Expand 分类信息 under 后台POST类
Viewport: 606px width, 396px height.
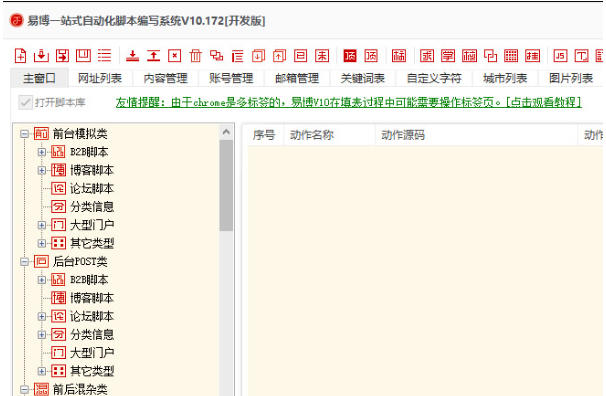[x=42, y=335]
